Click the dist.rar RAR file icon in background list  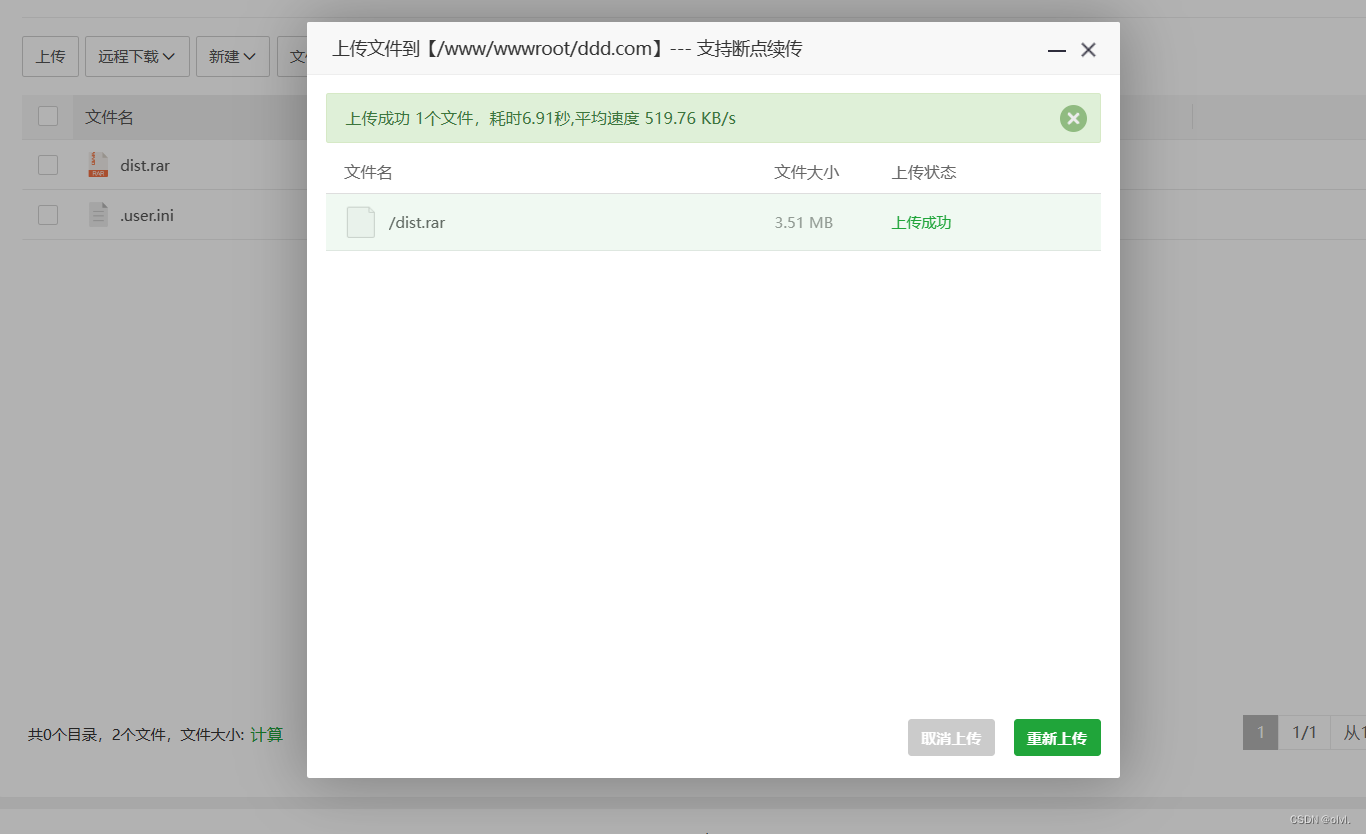point(98,165)
